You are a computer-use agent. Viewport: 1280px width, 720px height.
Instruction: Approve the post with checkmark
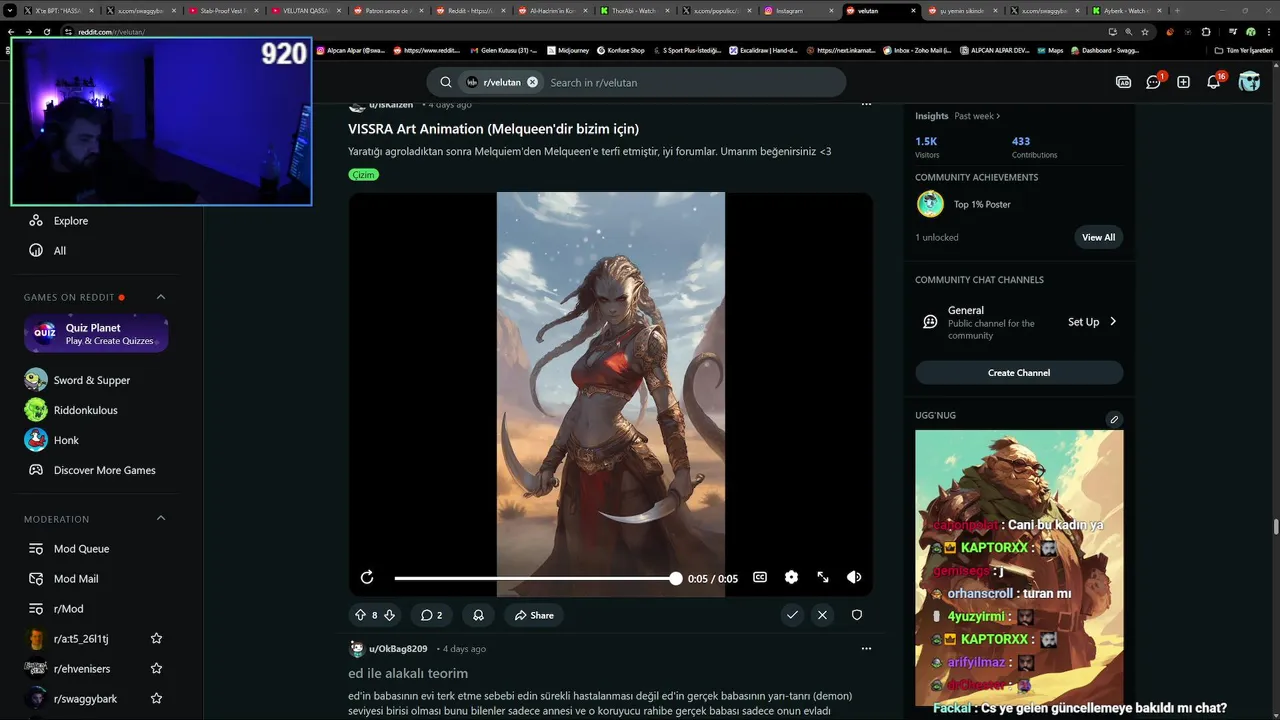pos(792,615)
